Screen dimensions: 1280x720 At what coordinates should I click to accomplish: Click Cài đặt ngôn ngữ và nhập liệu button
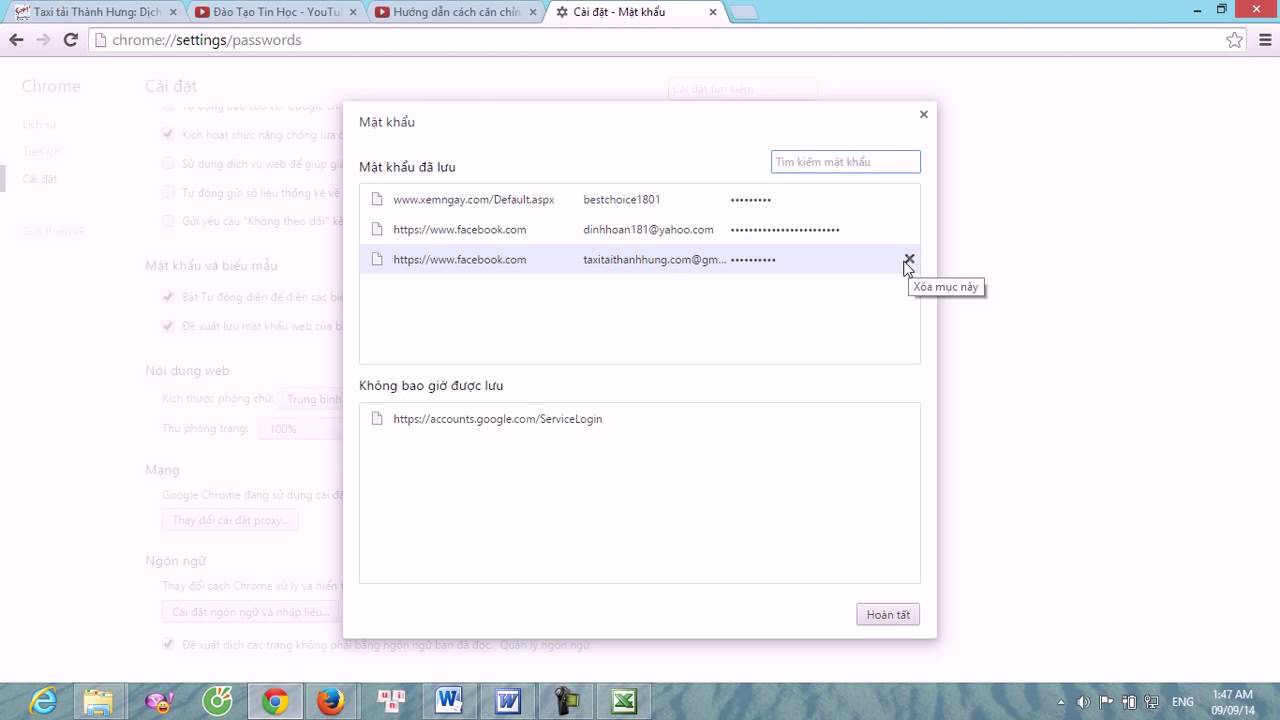pyautogui.click(x=251, y=611)
